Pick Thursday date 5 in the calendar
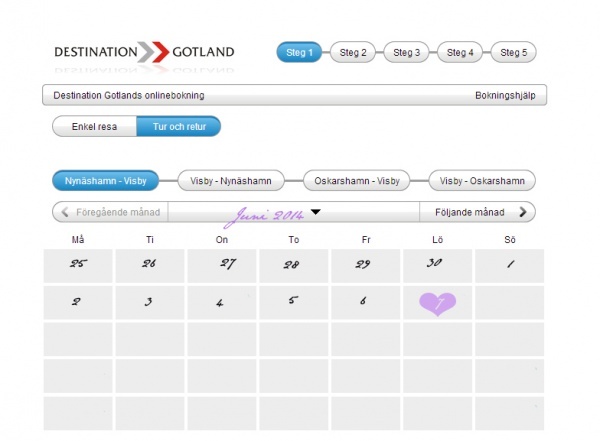The width and height of the screenshot is (600, 441). tap(294, 303)
